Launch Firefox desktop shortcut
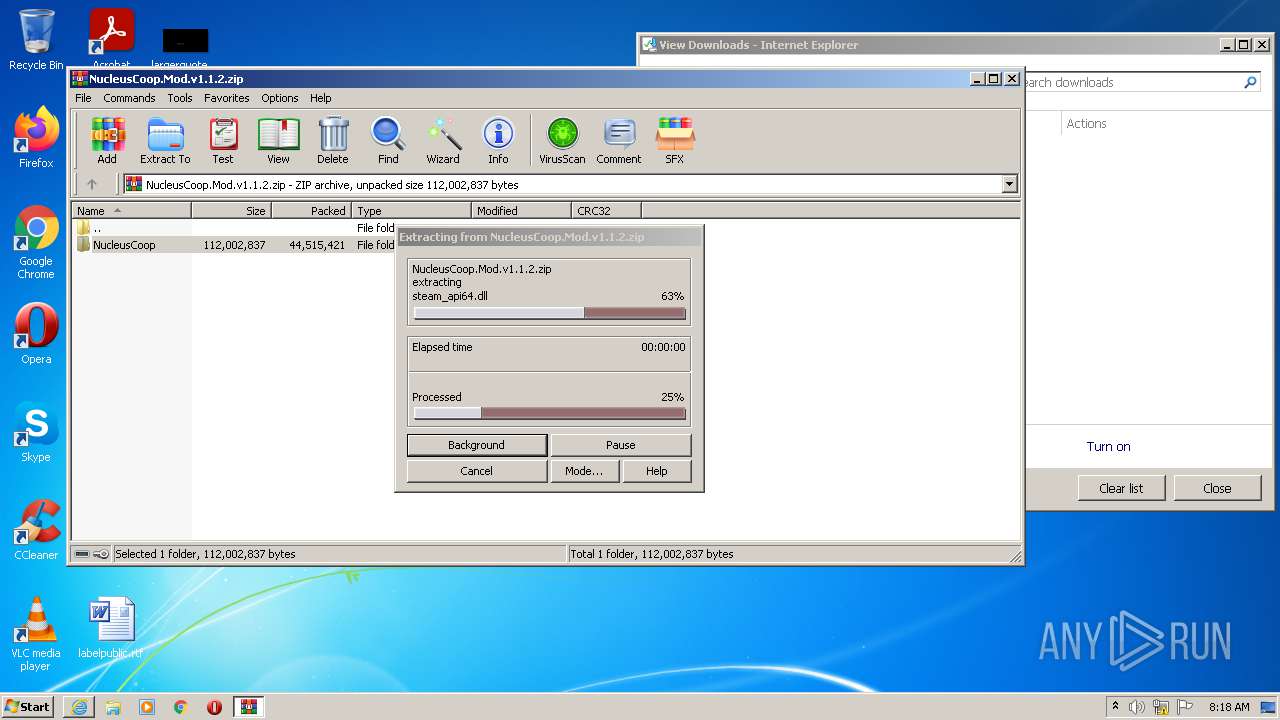This screenshot has width=1280, height=720. point(36,138)
